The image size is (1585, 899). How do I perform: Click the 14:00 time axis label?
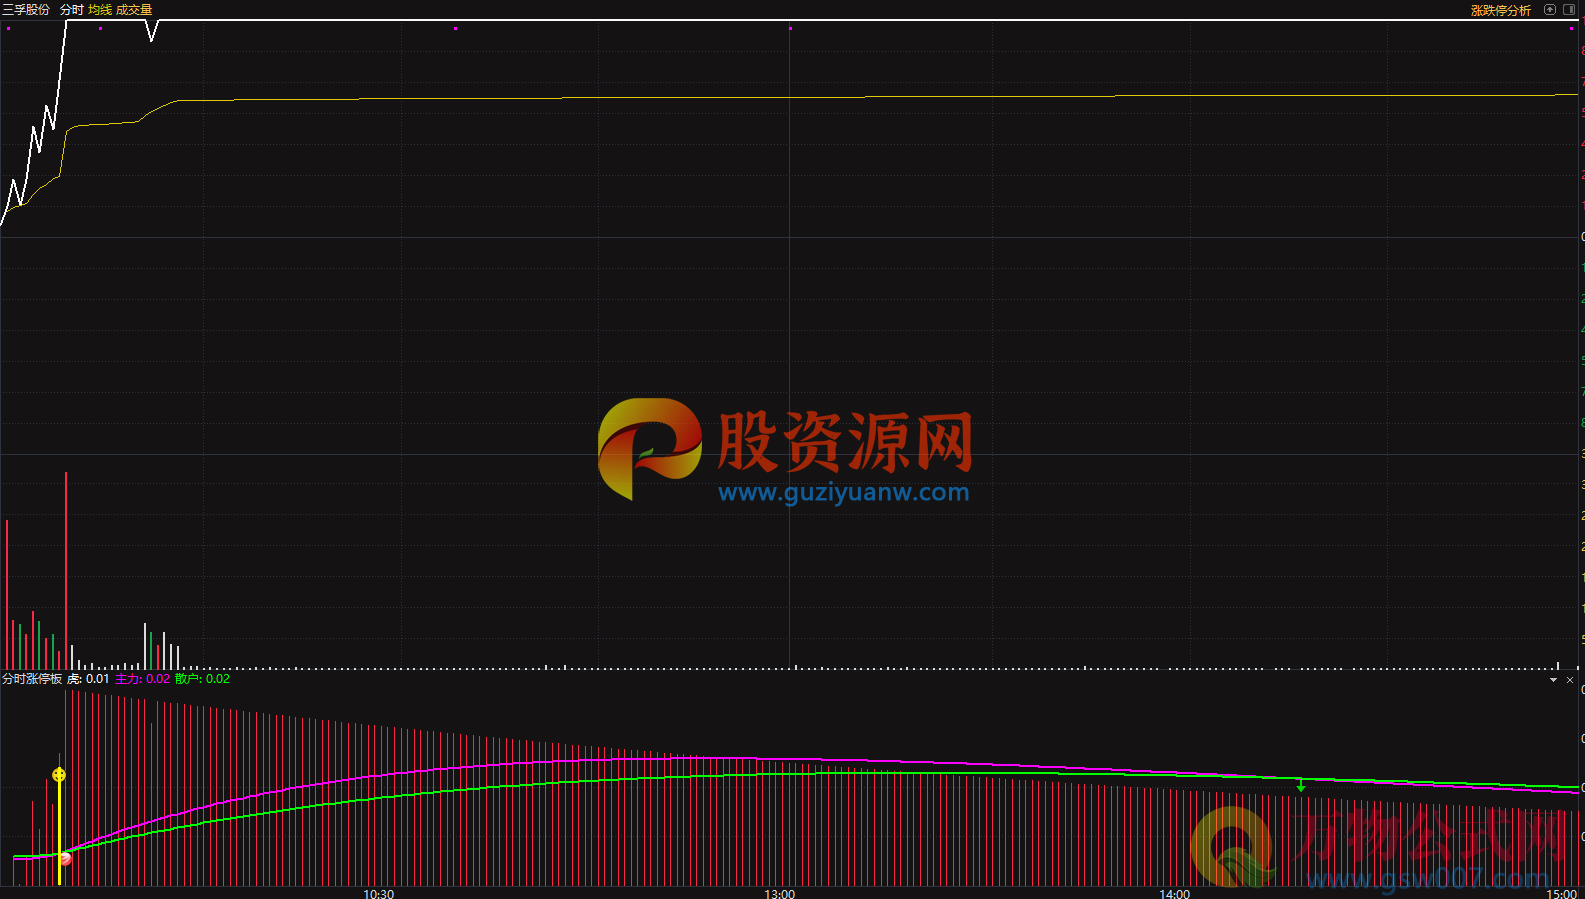coord(1175,893)
